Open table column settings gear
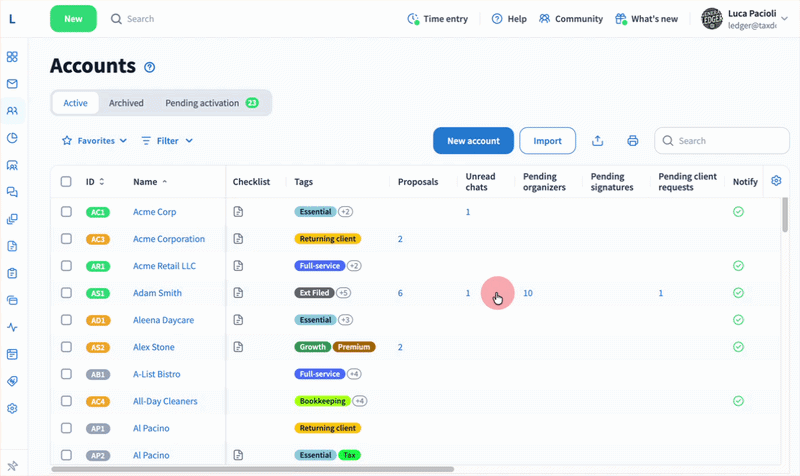This screenshot has height=476, width=800. [776, 181]
